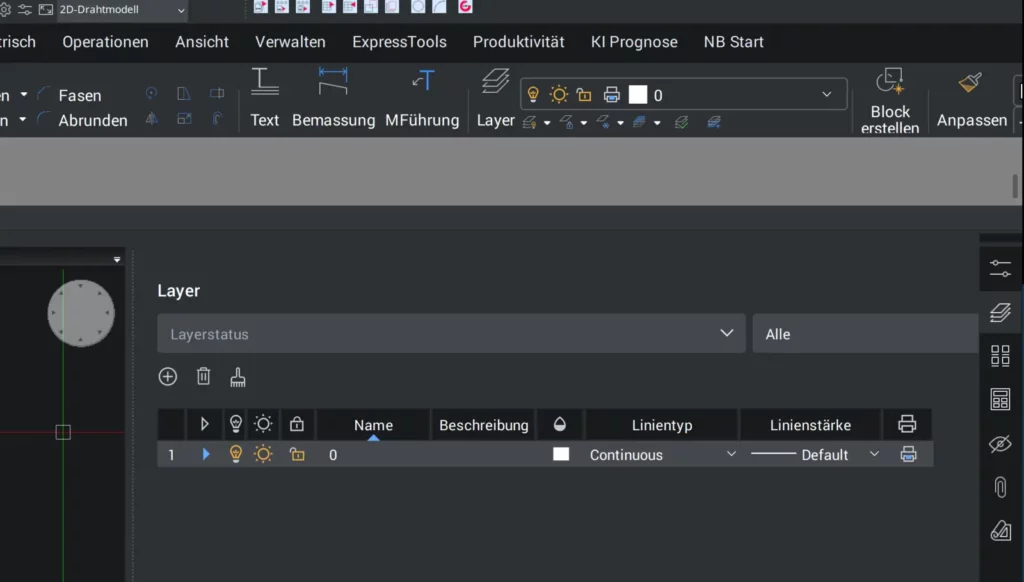Click the gray view-rotation compass circle
The width and height of the screenshot is (1024, 582).
coord(81,314)
